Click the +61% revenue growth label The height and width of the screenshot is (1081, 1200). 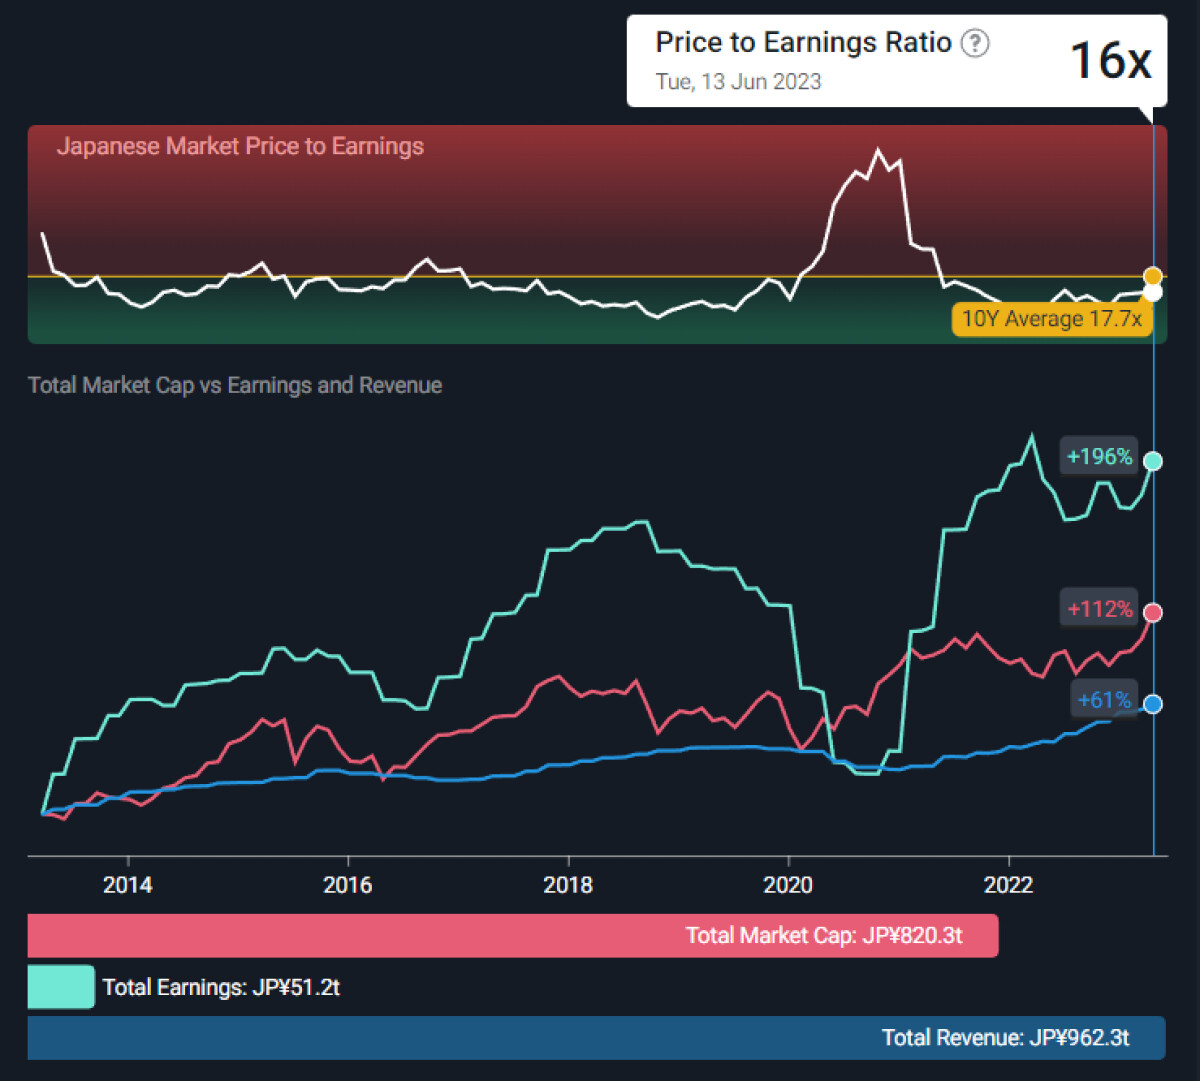[1104, 700]
